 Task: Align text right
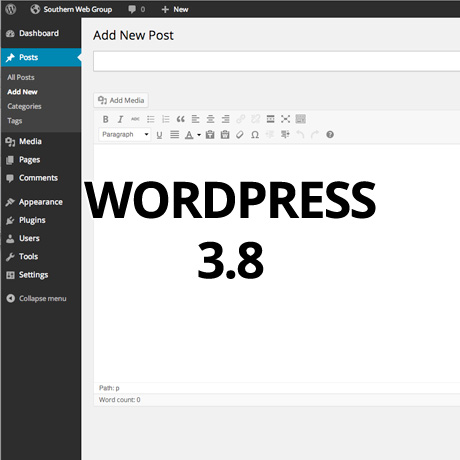225,119
